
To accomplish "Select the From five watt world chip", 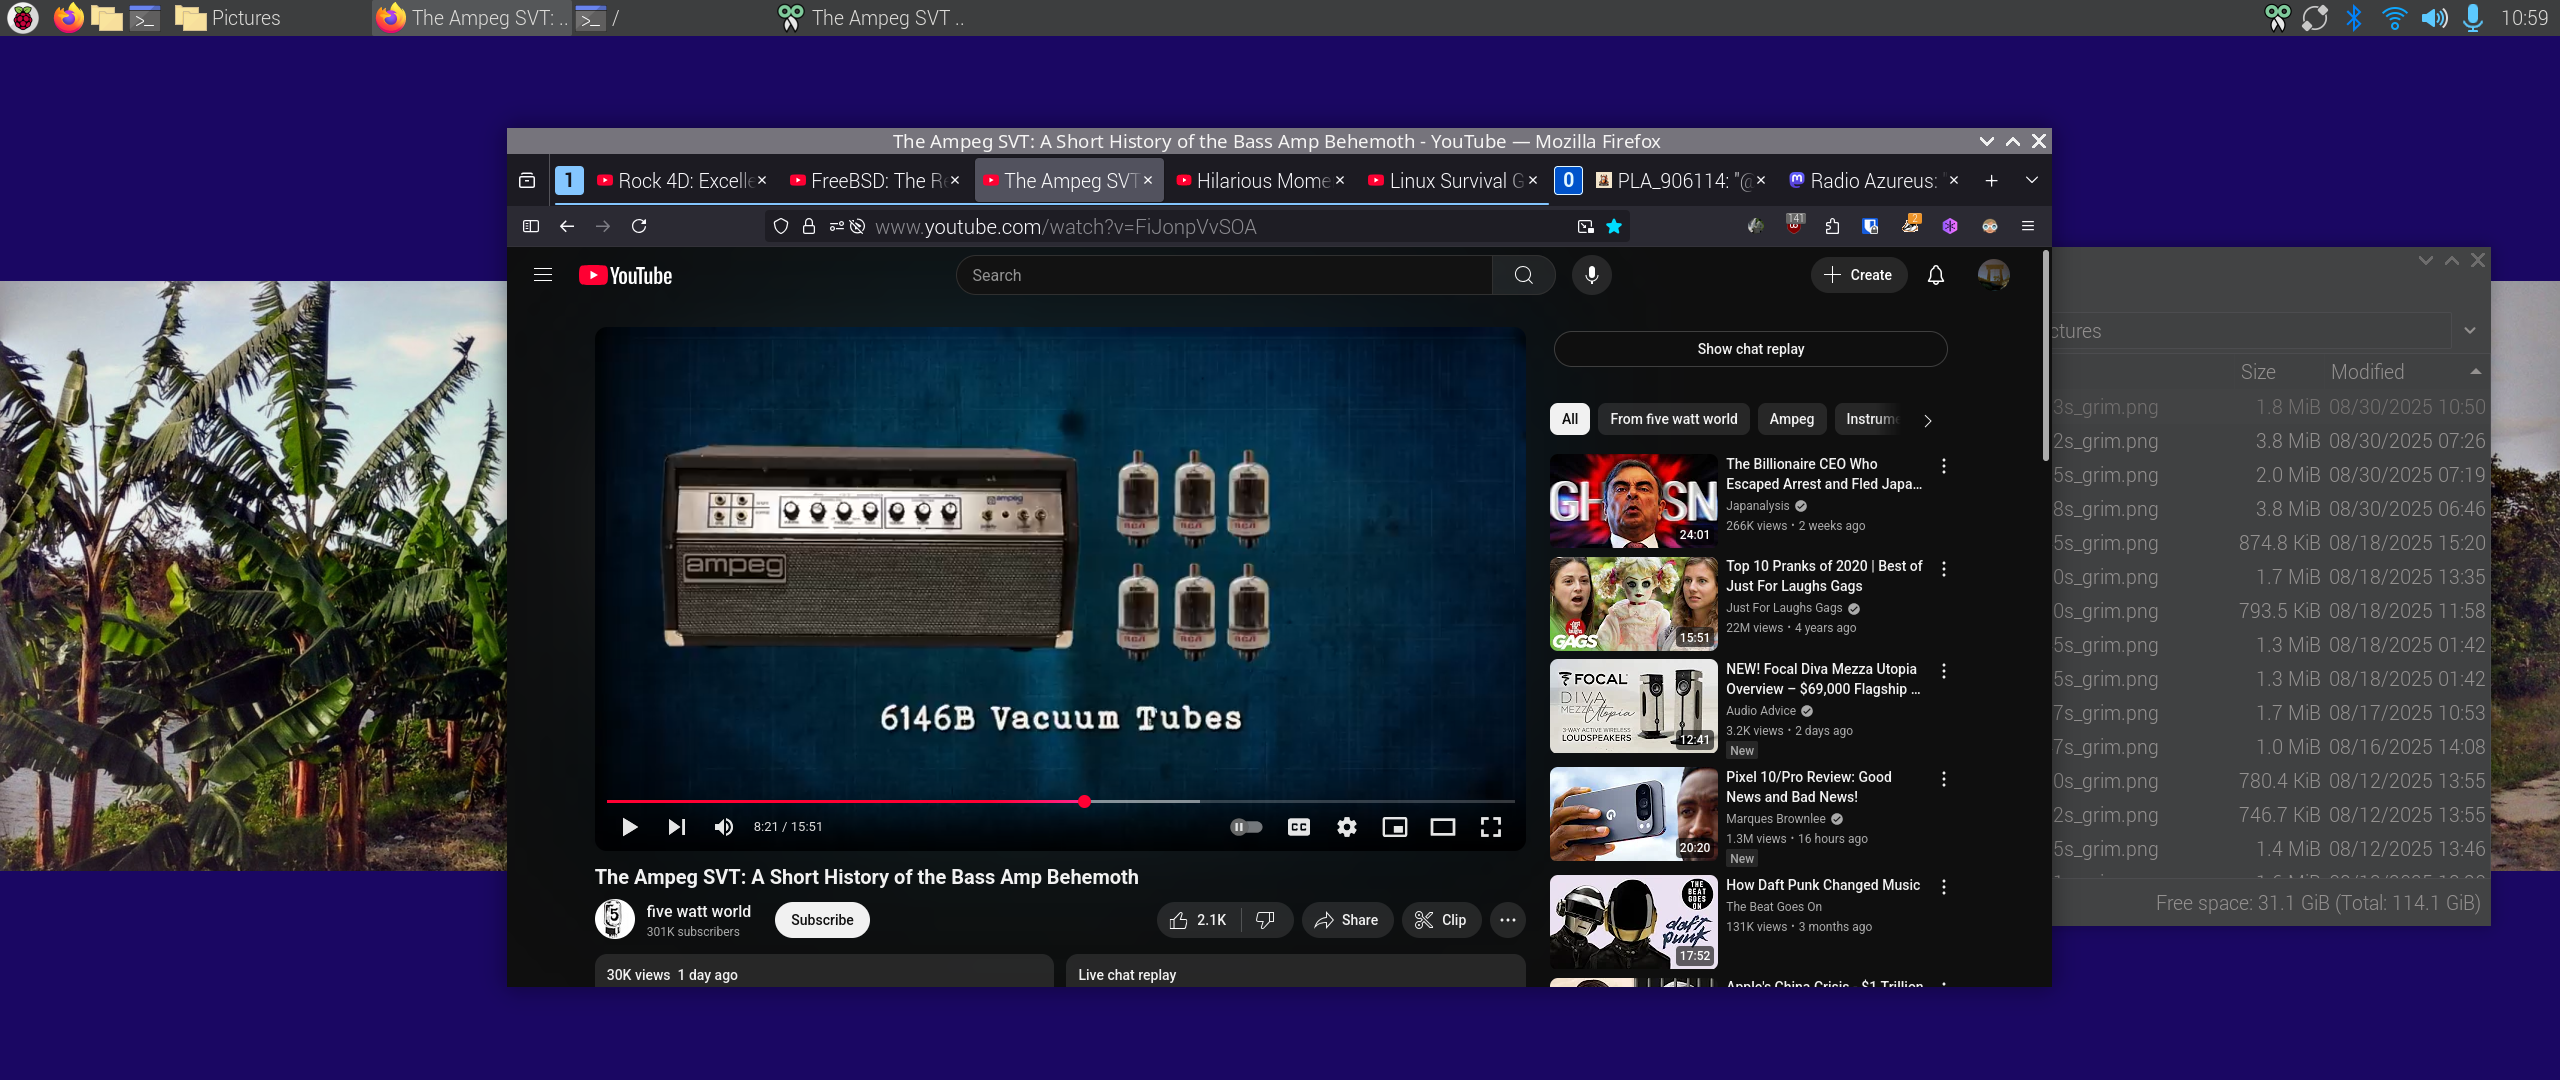I will click(1674, 419).
